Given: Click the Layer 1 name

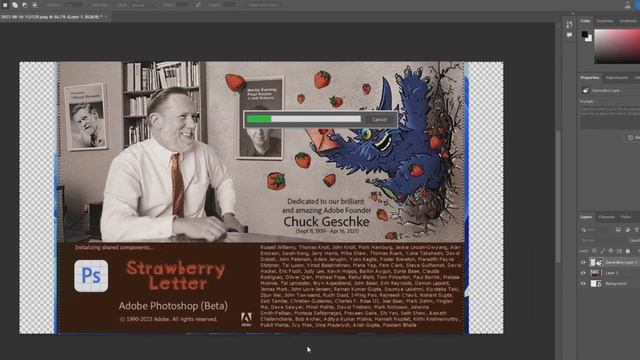Looking at the screenshot, I should (x=612, y=273).
